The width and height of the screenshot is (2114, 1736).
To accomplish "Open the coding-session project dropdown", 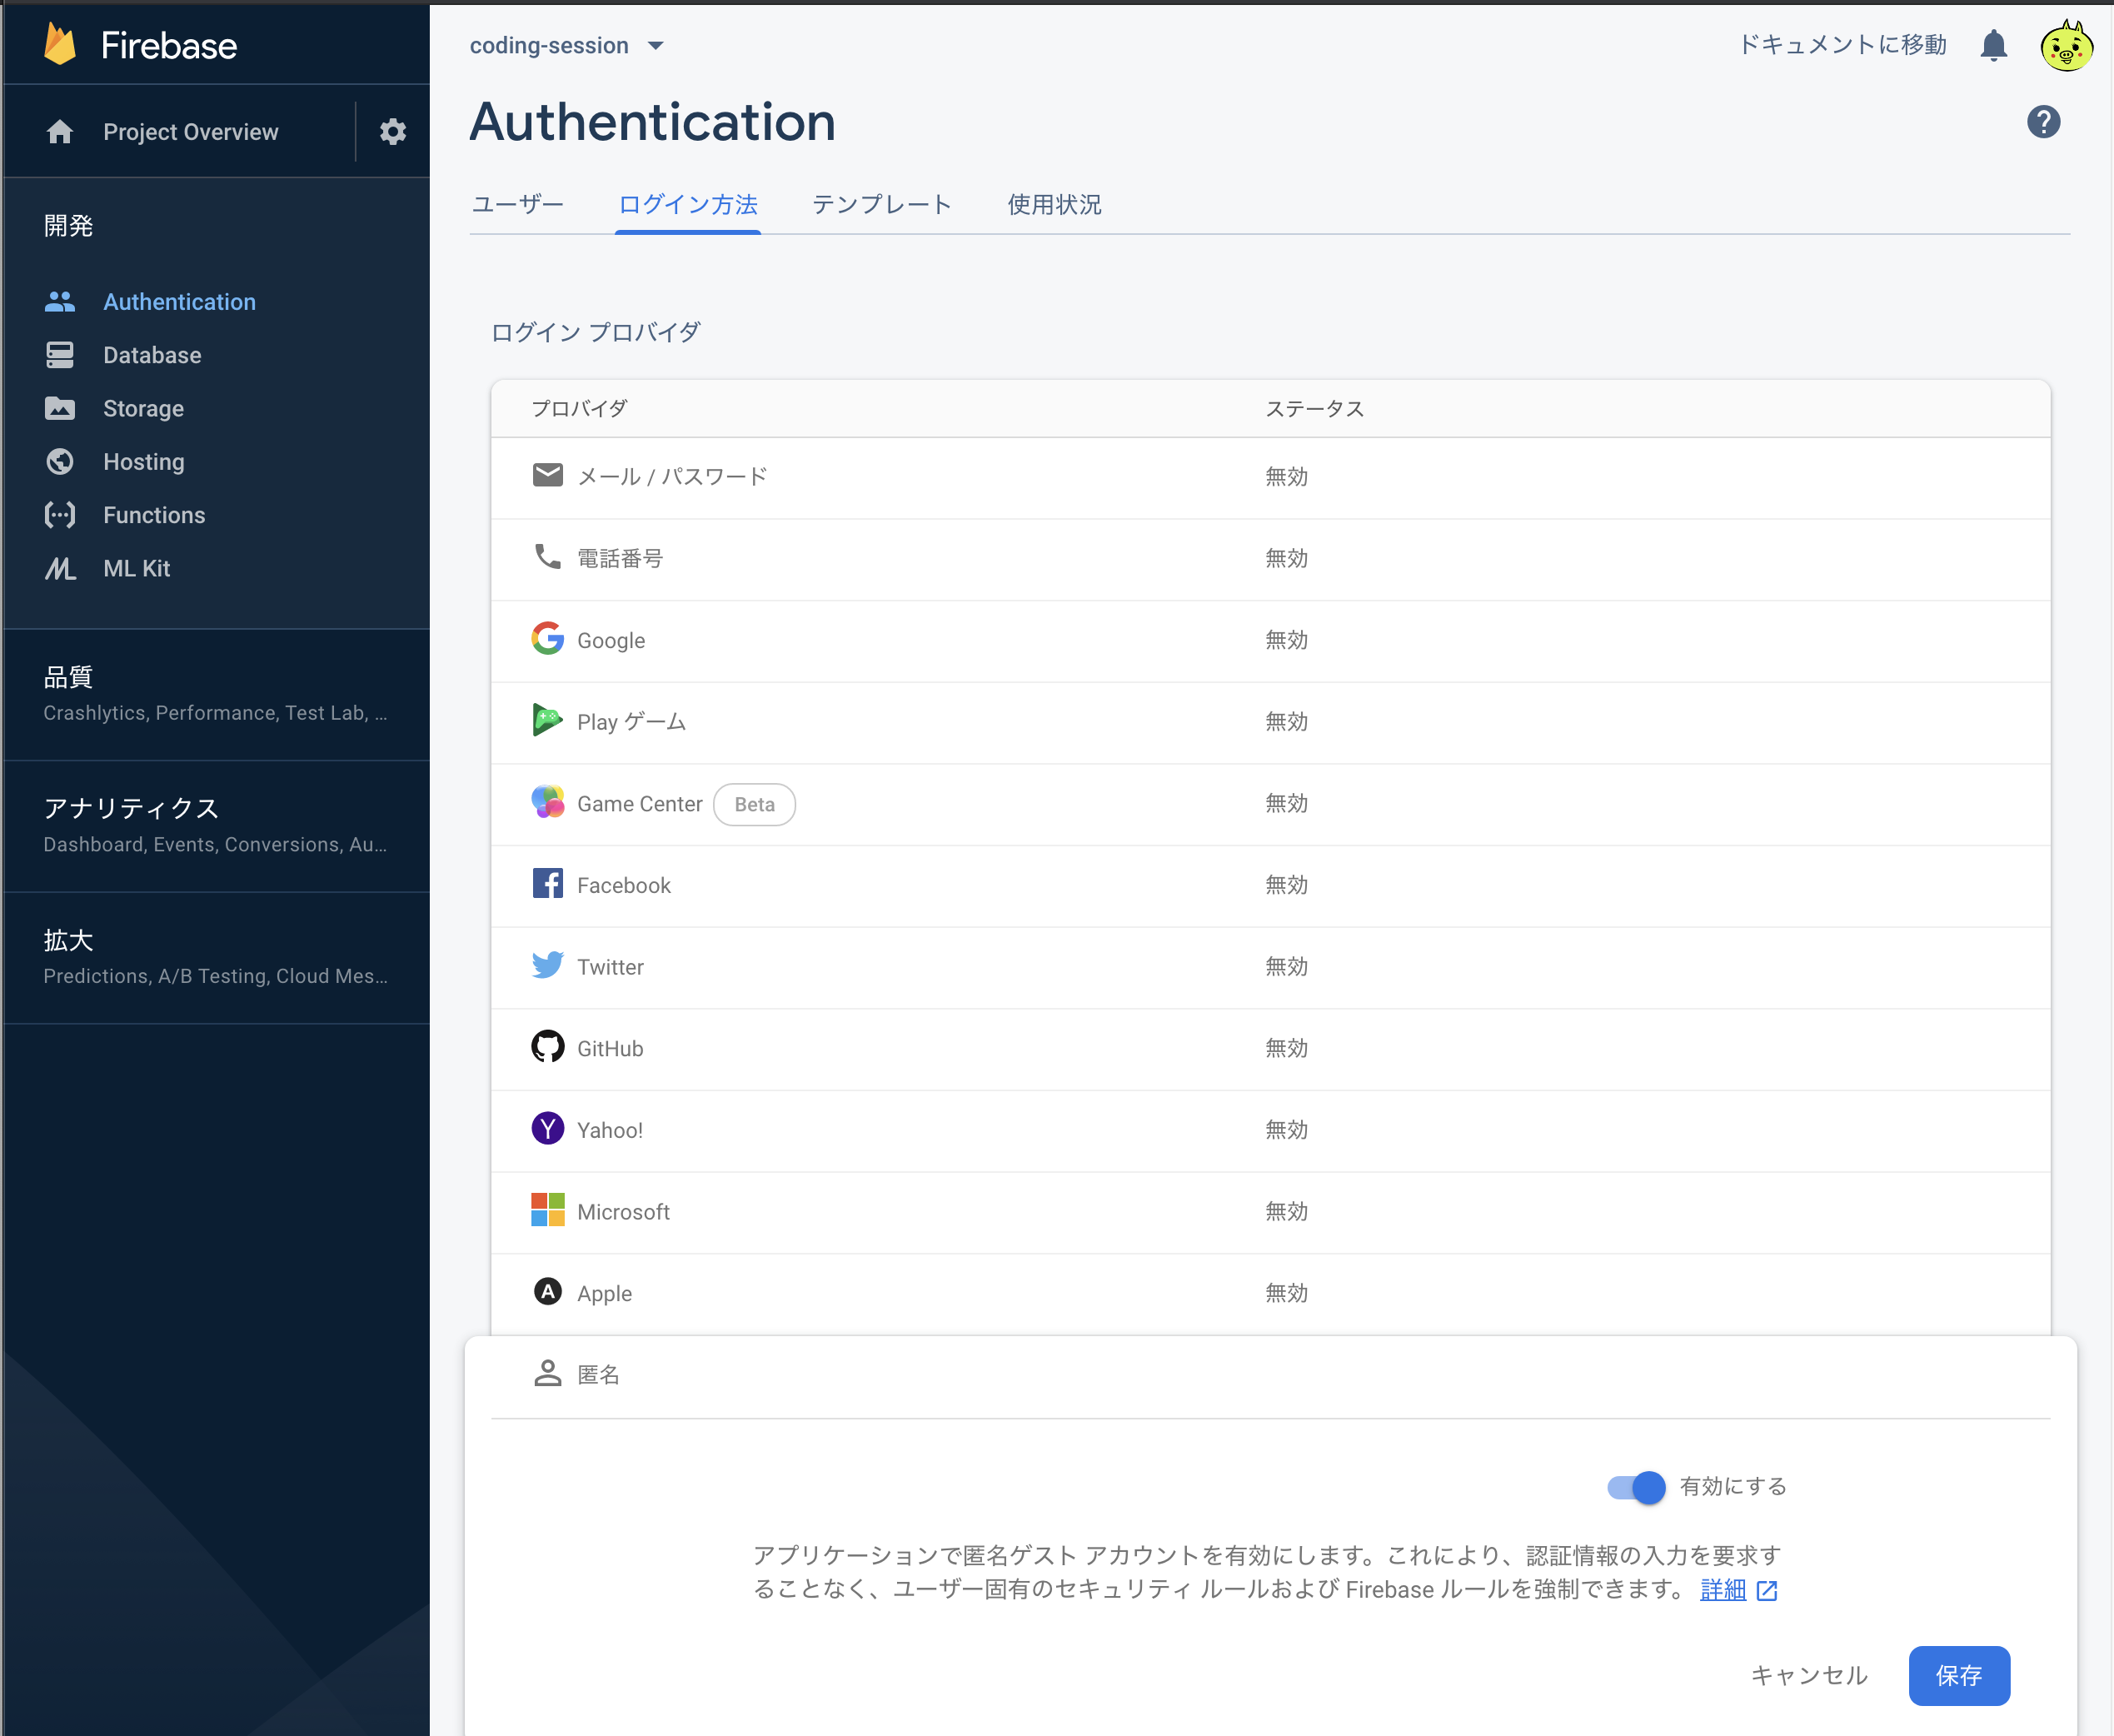I will (x=567, y=46).
